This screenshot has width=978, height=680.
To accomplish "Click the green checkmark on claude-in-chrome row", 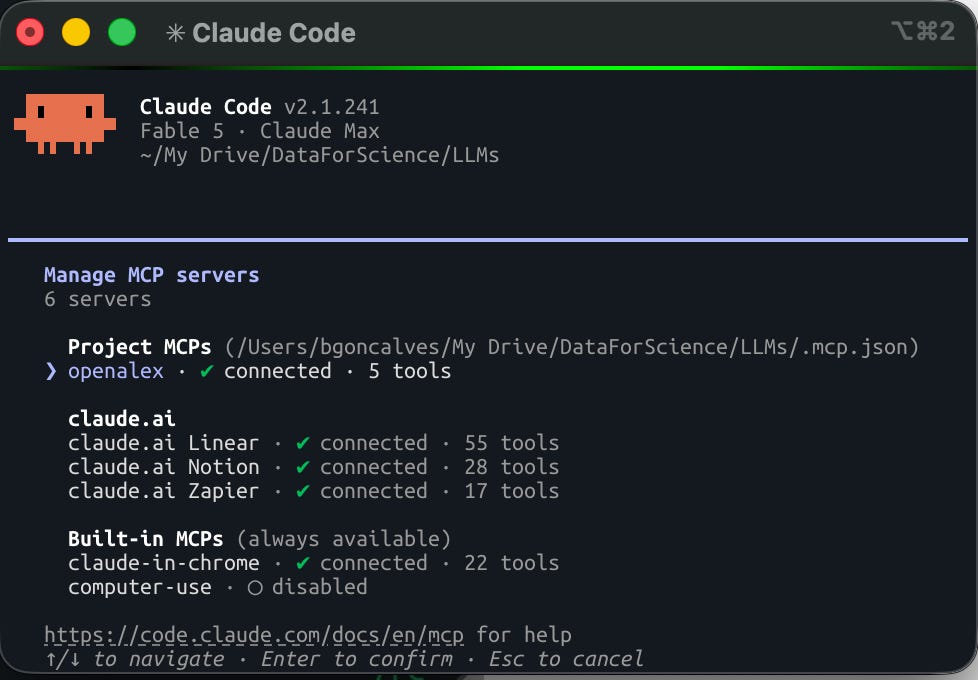I will [303, 563].
